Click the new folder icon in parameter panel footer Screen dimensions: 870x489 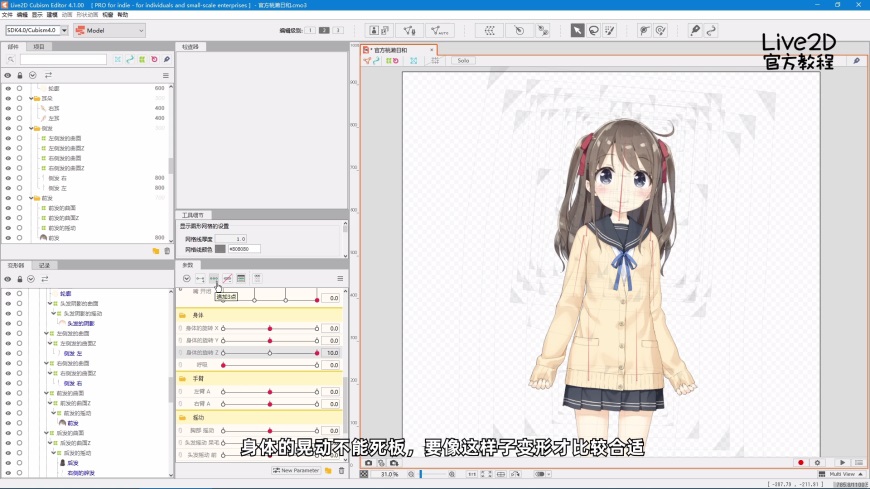pos(328,471)
